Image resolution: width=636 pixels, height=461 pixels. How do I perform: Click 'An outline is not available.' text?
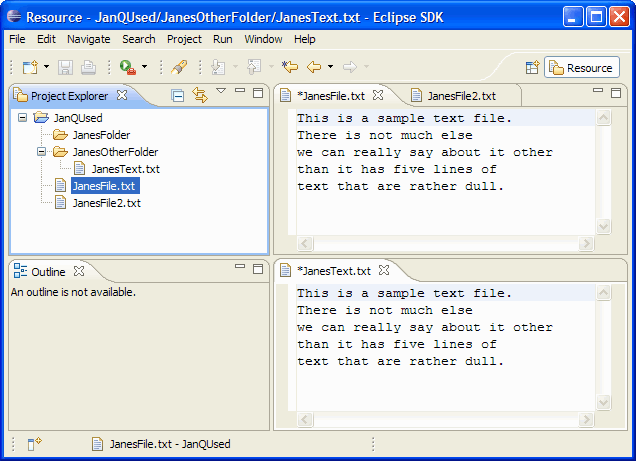coord(73,292)
